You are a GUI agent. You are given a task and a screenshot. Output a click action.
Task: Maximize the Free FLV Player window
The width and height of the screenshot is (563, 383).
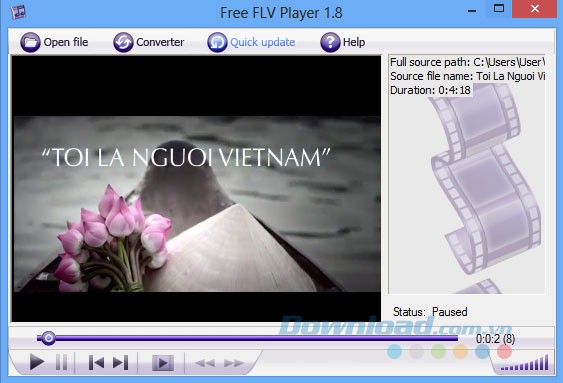point(499,9)
